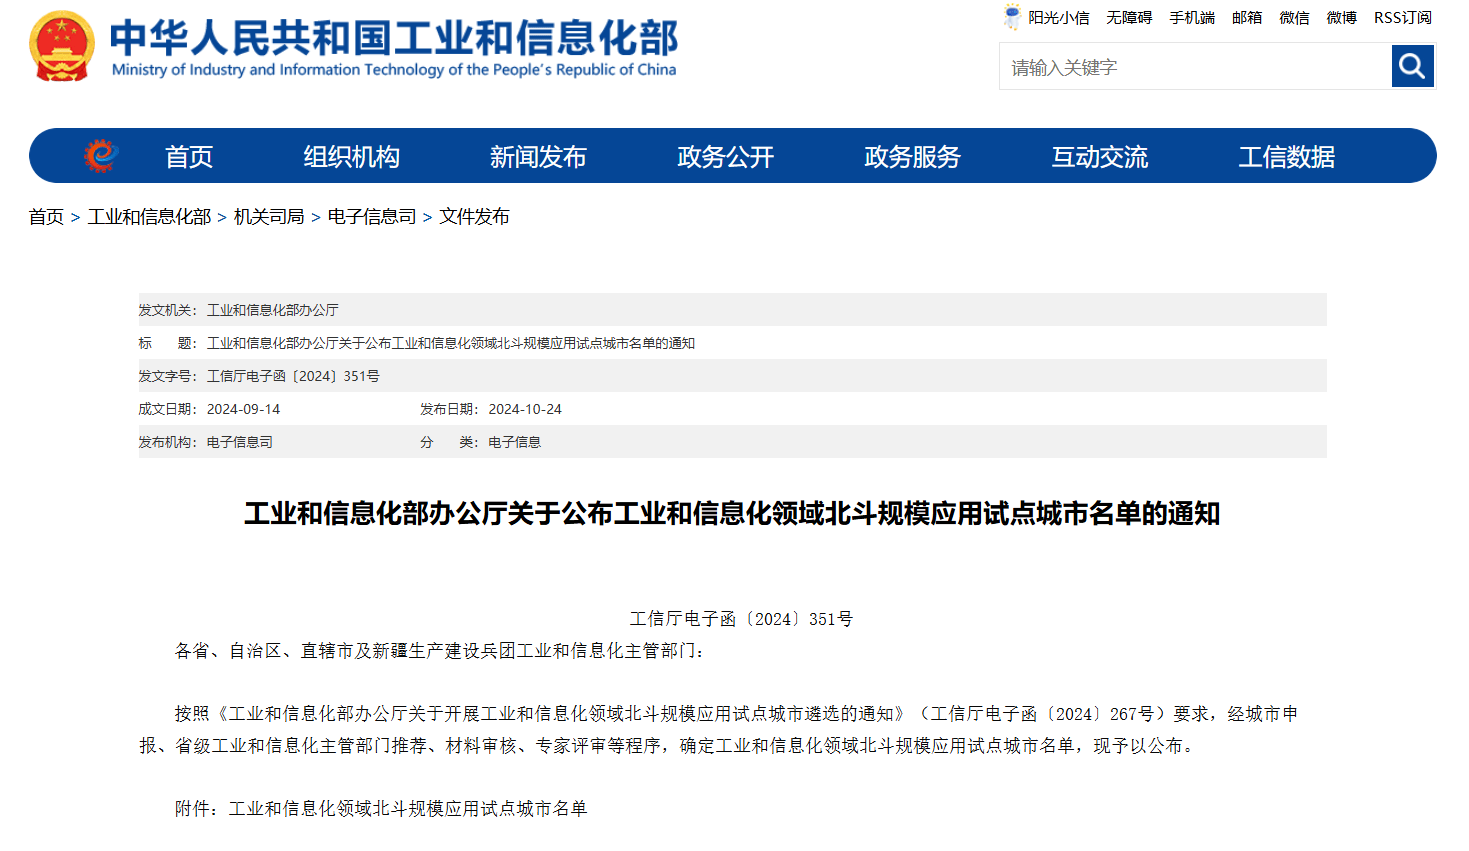Click the 附件 attachment line
1469x851 pixels.
click(x=381, y=808)
